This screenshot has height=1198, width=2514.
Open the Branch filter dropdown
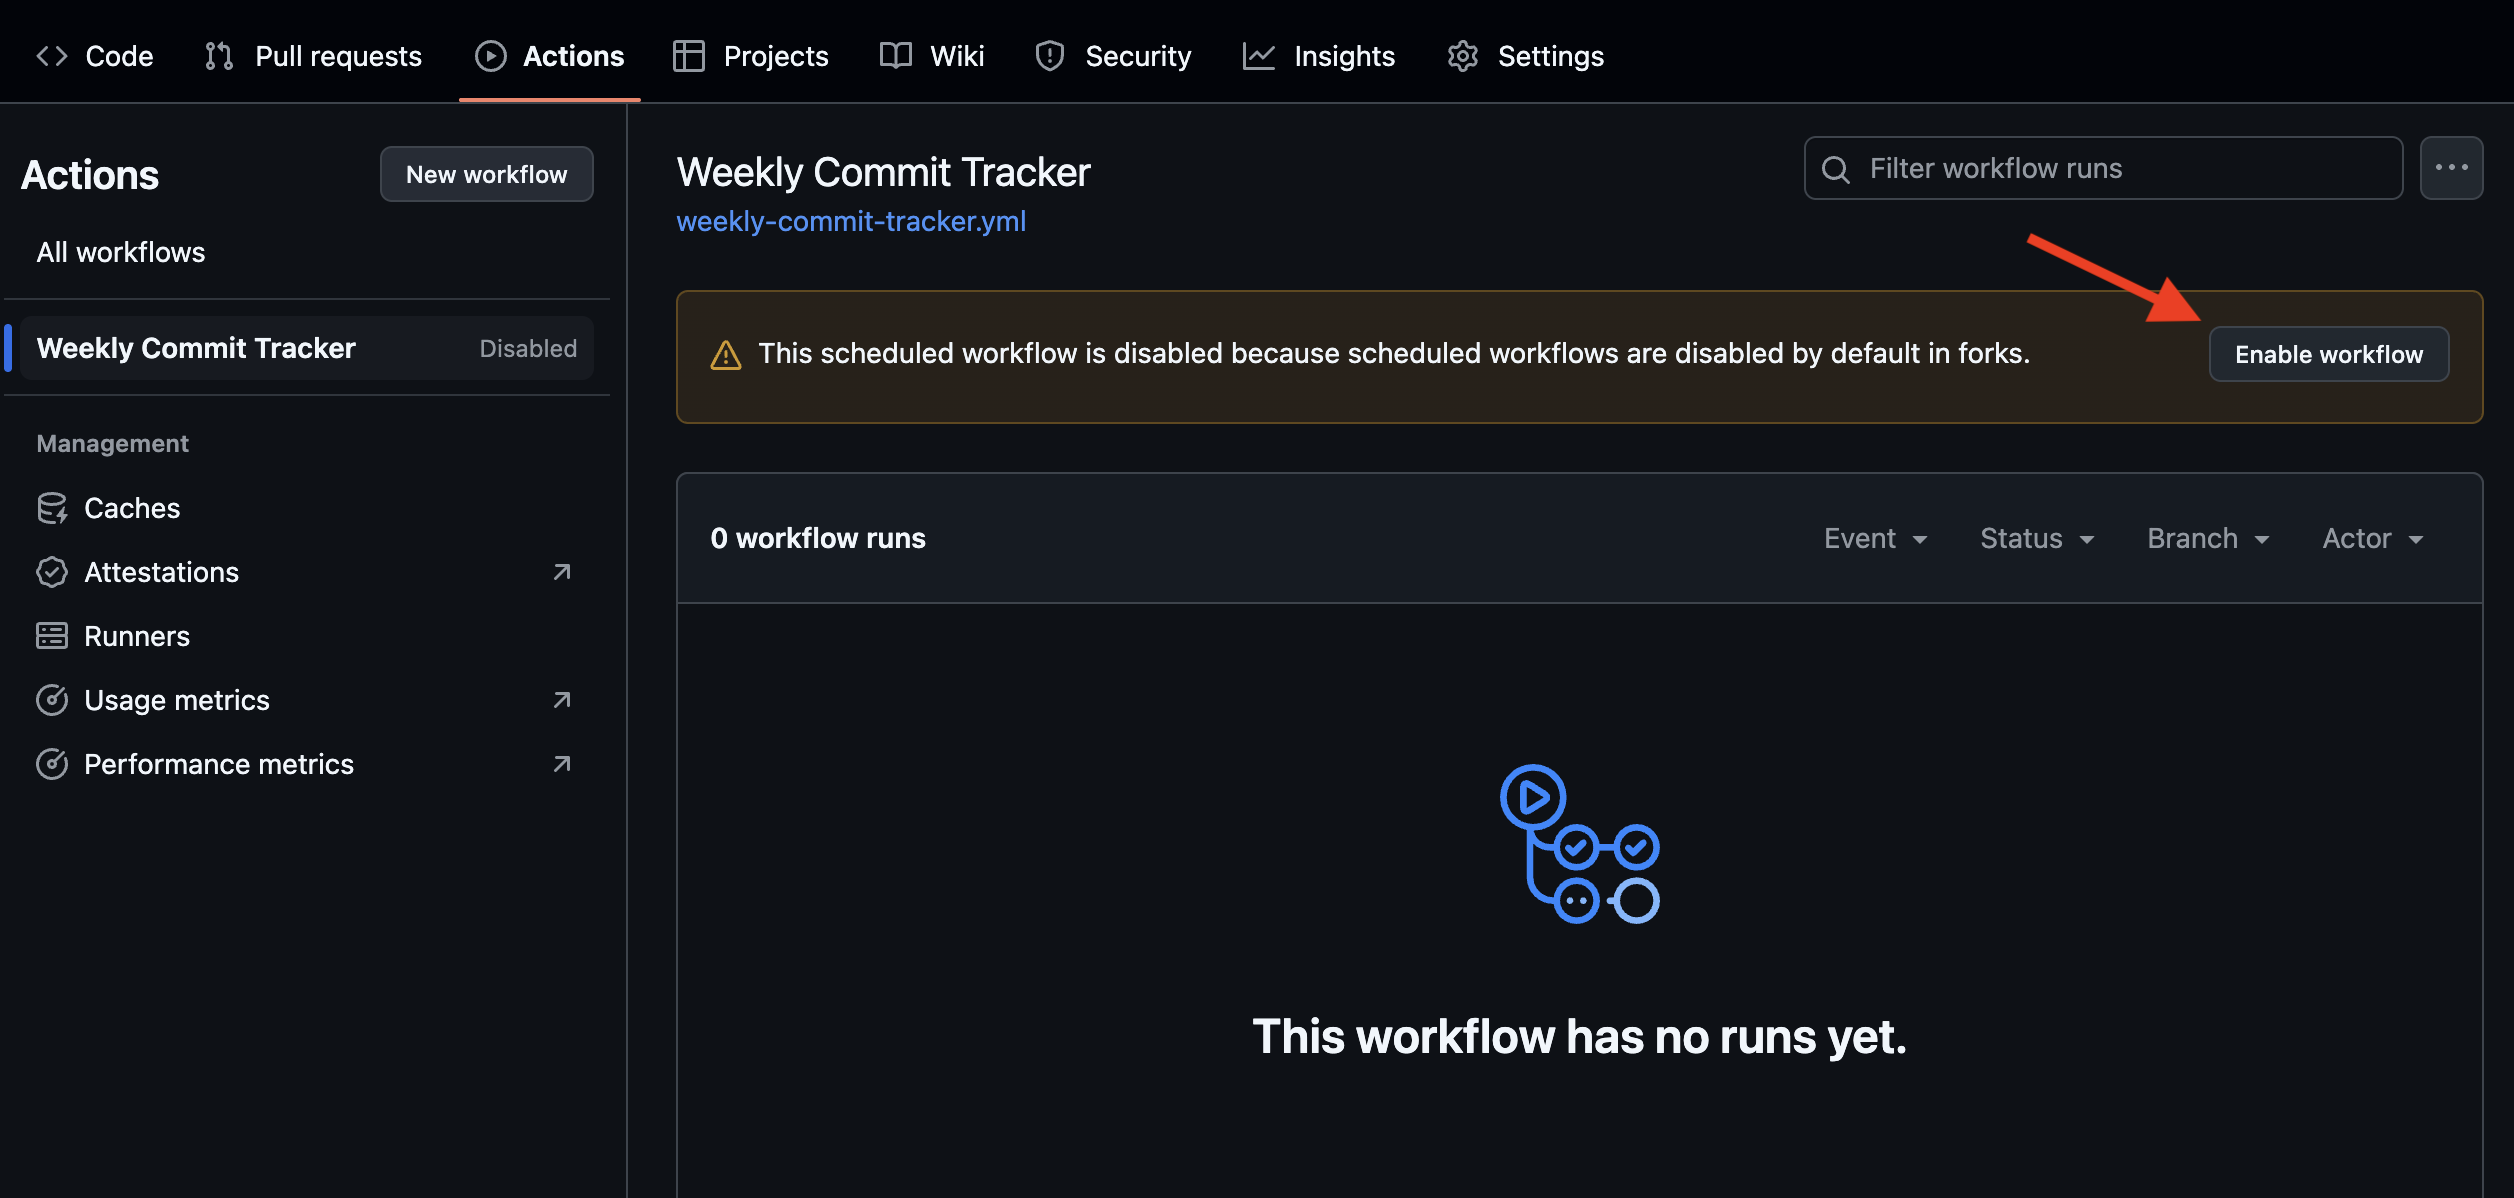coord(2208,538)
